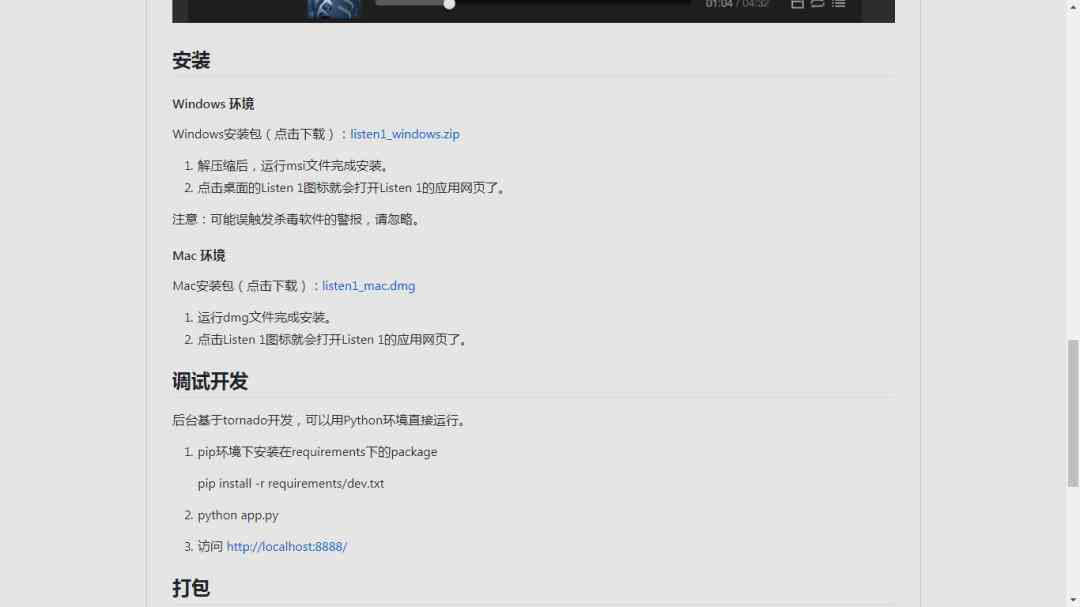The width and height of the screenshot is (1080, 607).
Task: Open the listen1_windows.zip download link
Action: click(404, 134)
